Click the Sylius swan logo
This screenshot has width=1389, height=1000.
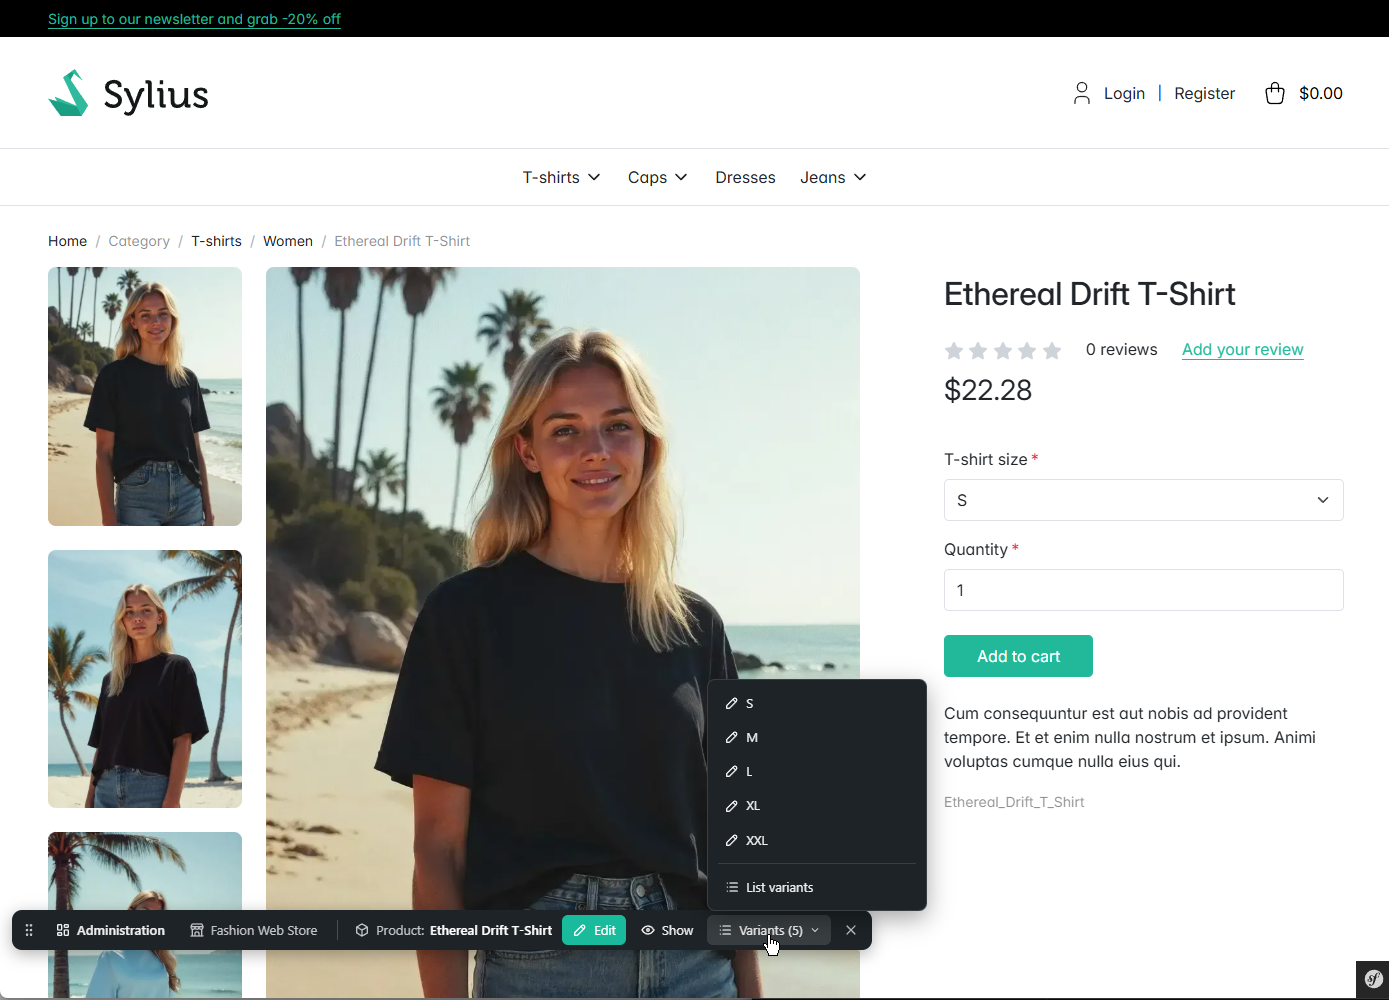[128, 93]
